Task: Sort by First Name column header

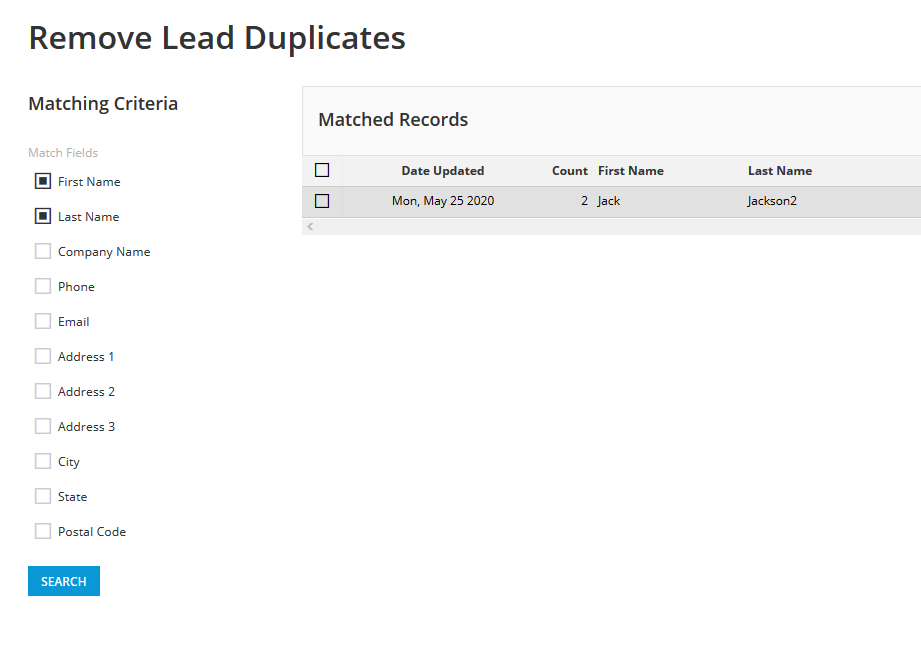Action: tap(631, 171)
